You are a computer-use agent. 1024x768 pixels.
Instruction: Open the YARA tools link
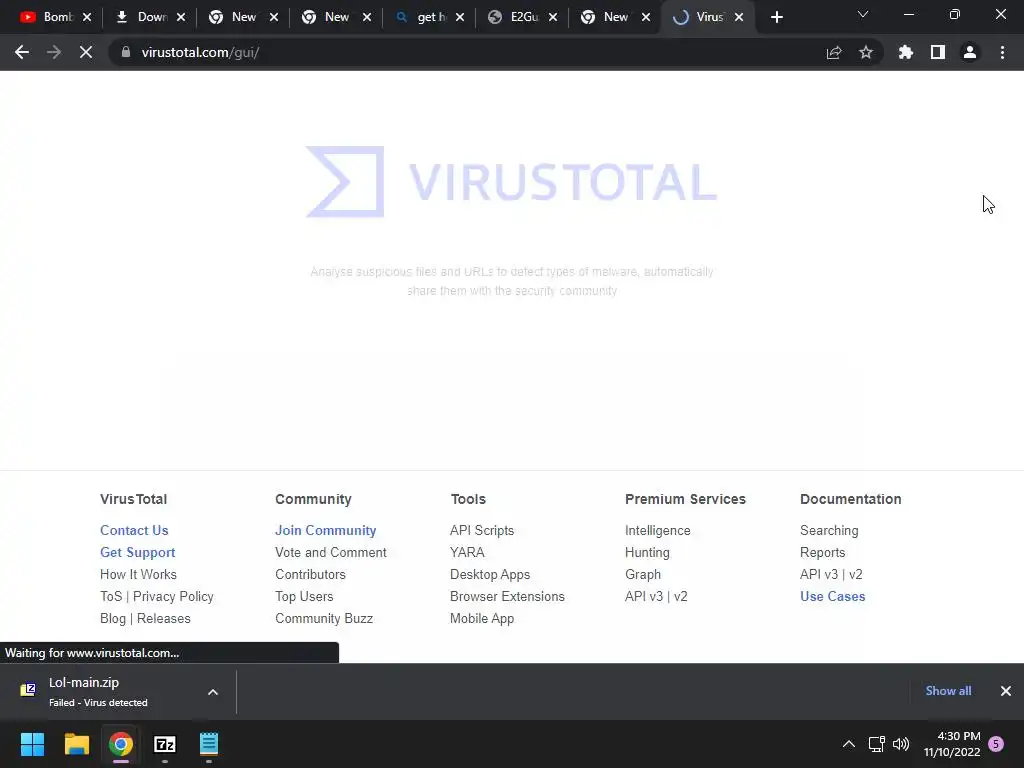467,552
